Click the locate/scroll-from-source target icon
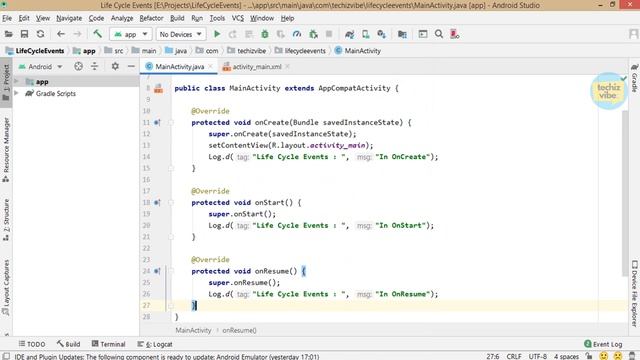The image size is (640, 360). [78, 66]
